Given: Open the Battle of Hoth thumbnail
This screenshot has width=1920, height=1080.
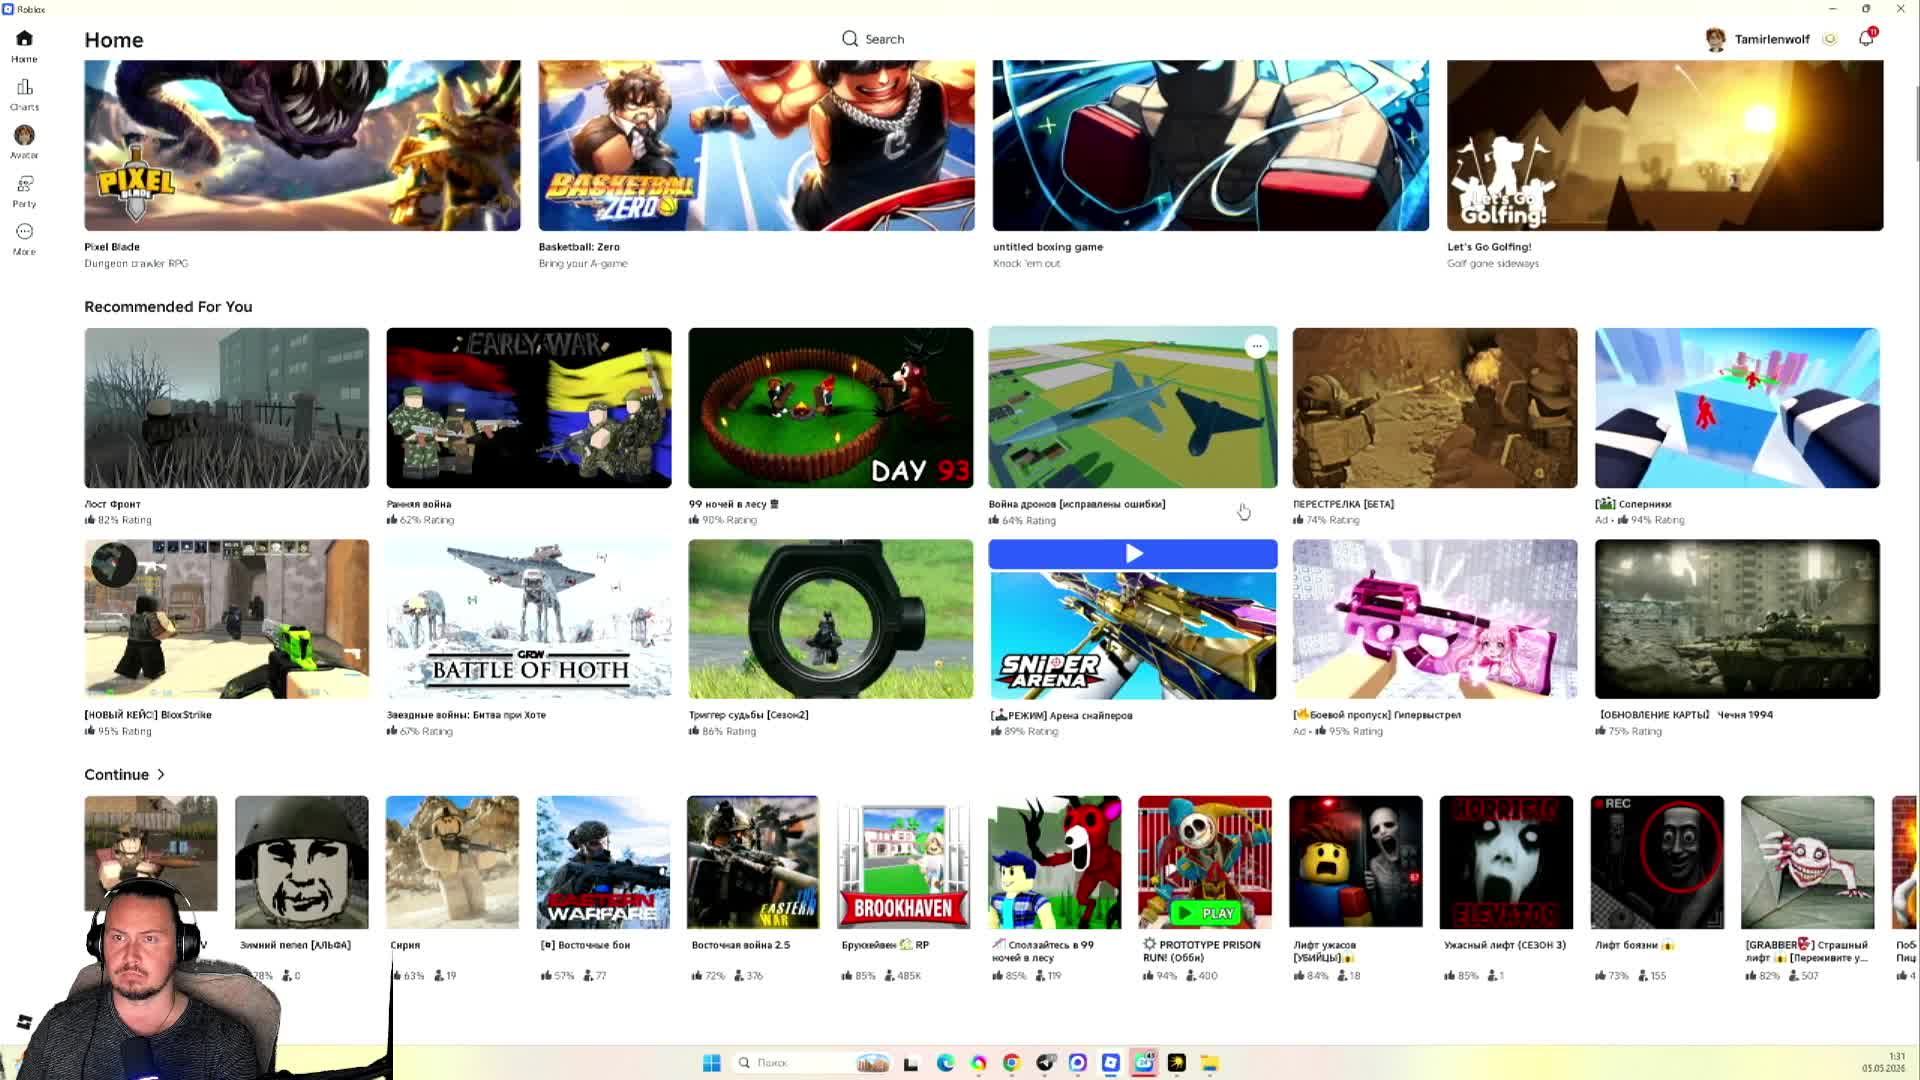Looking at the screenshot, I should [529, 619].
